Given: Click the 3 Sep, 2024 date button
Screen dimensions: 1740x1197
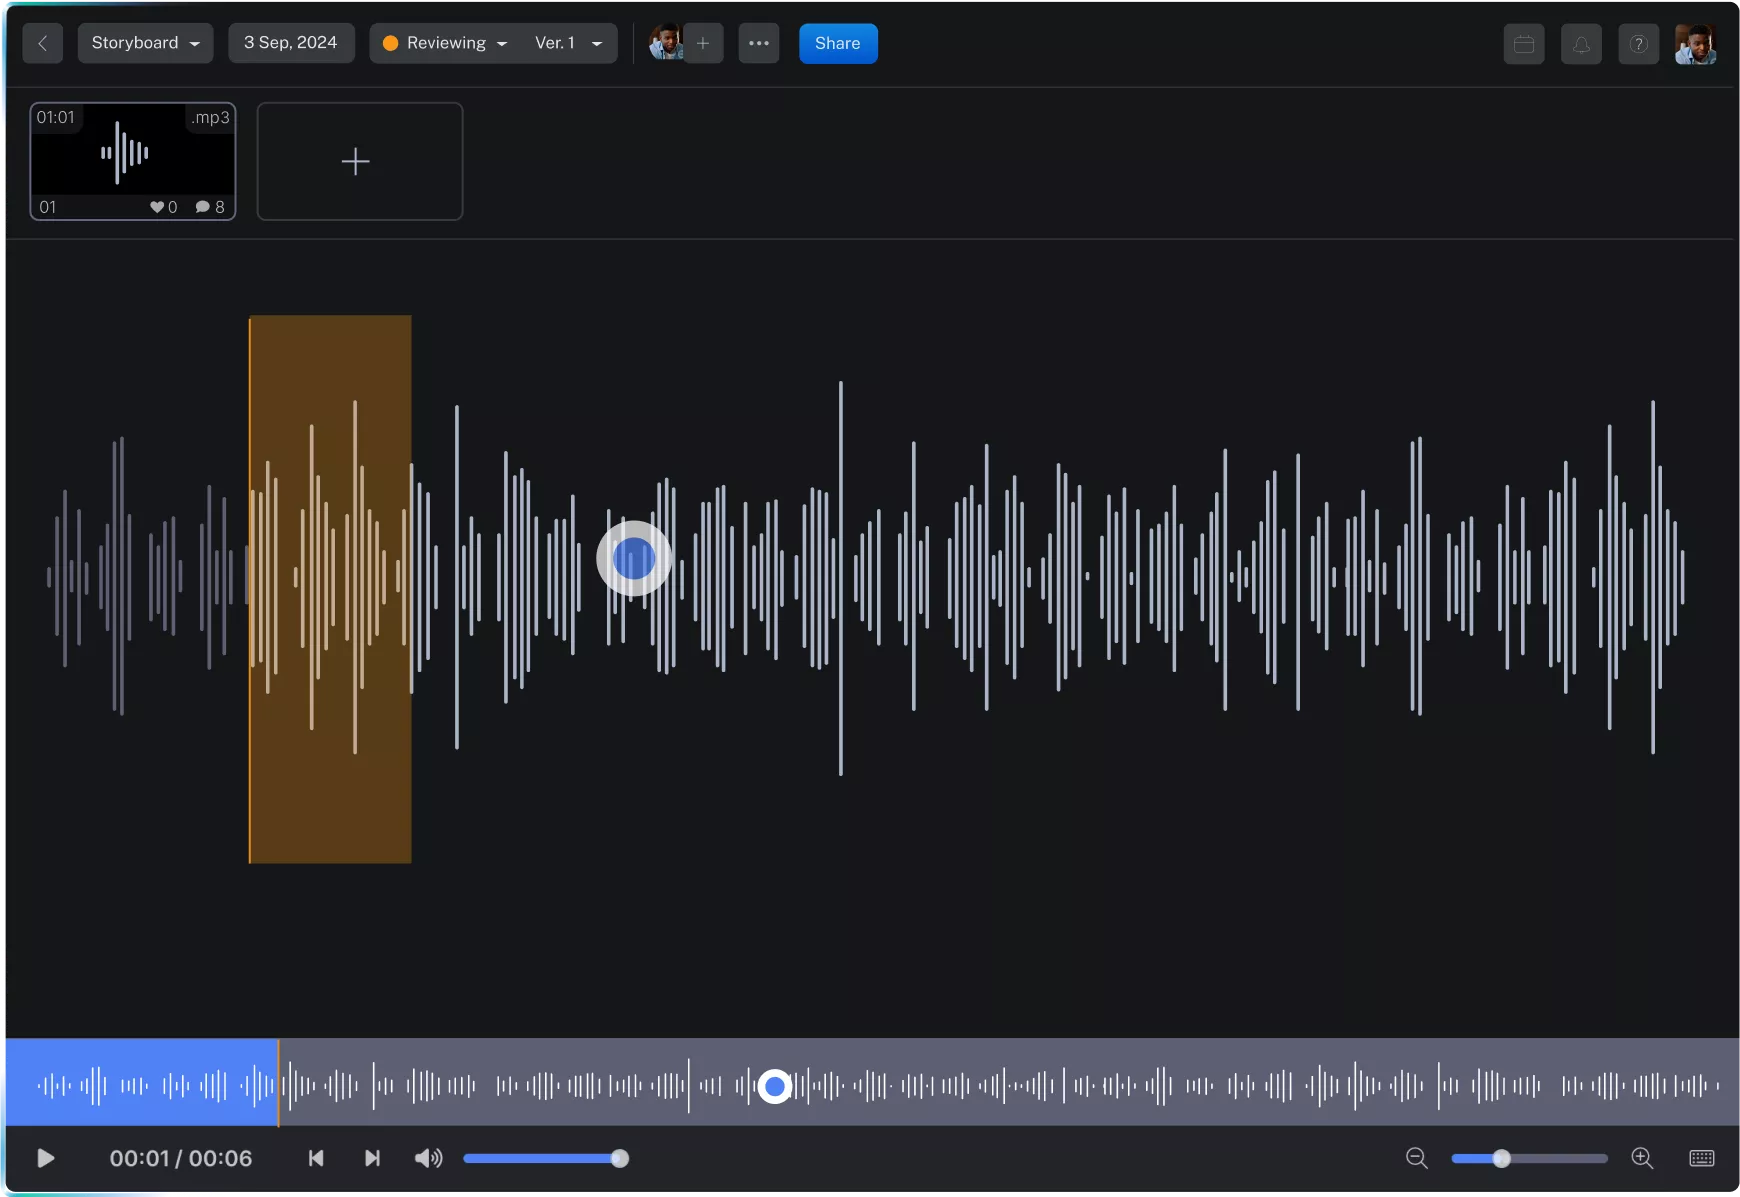Looking at the screenshot, I should click(291, 43).
